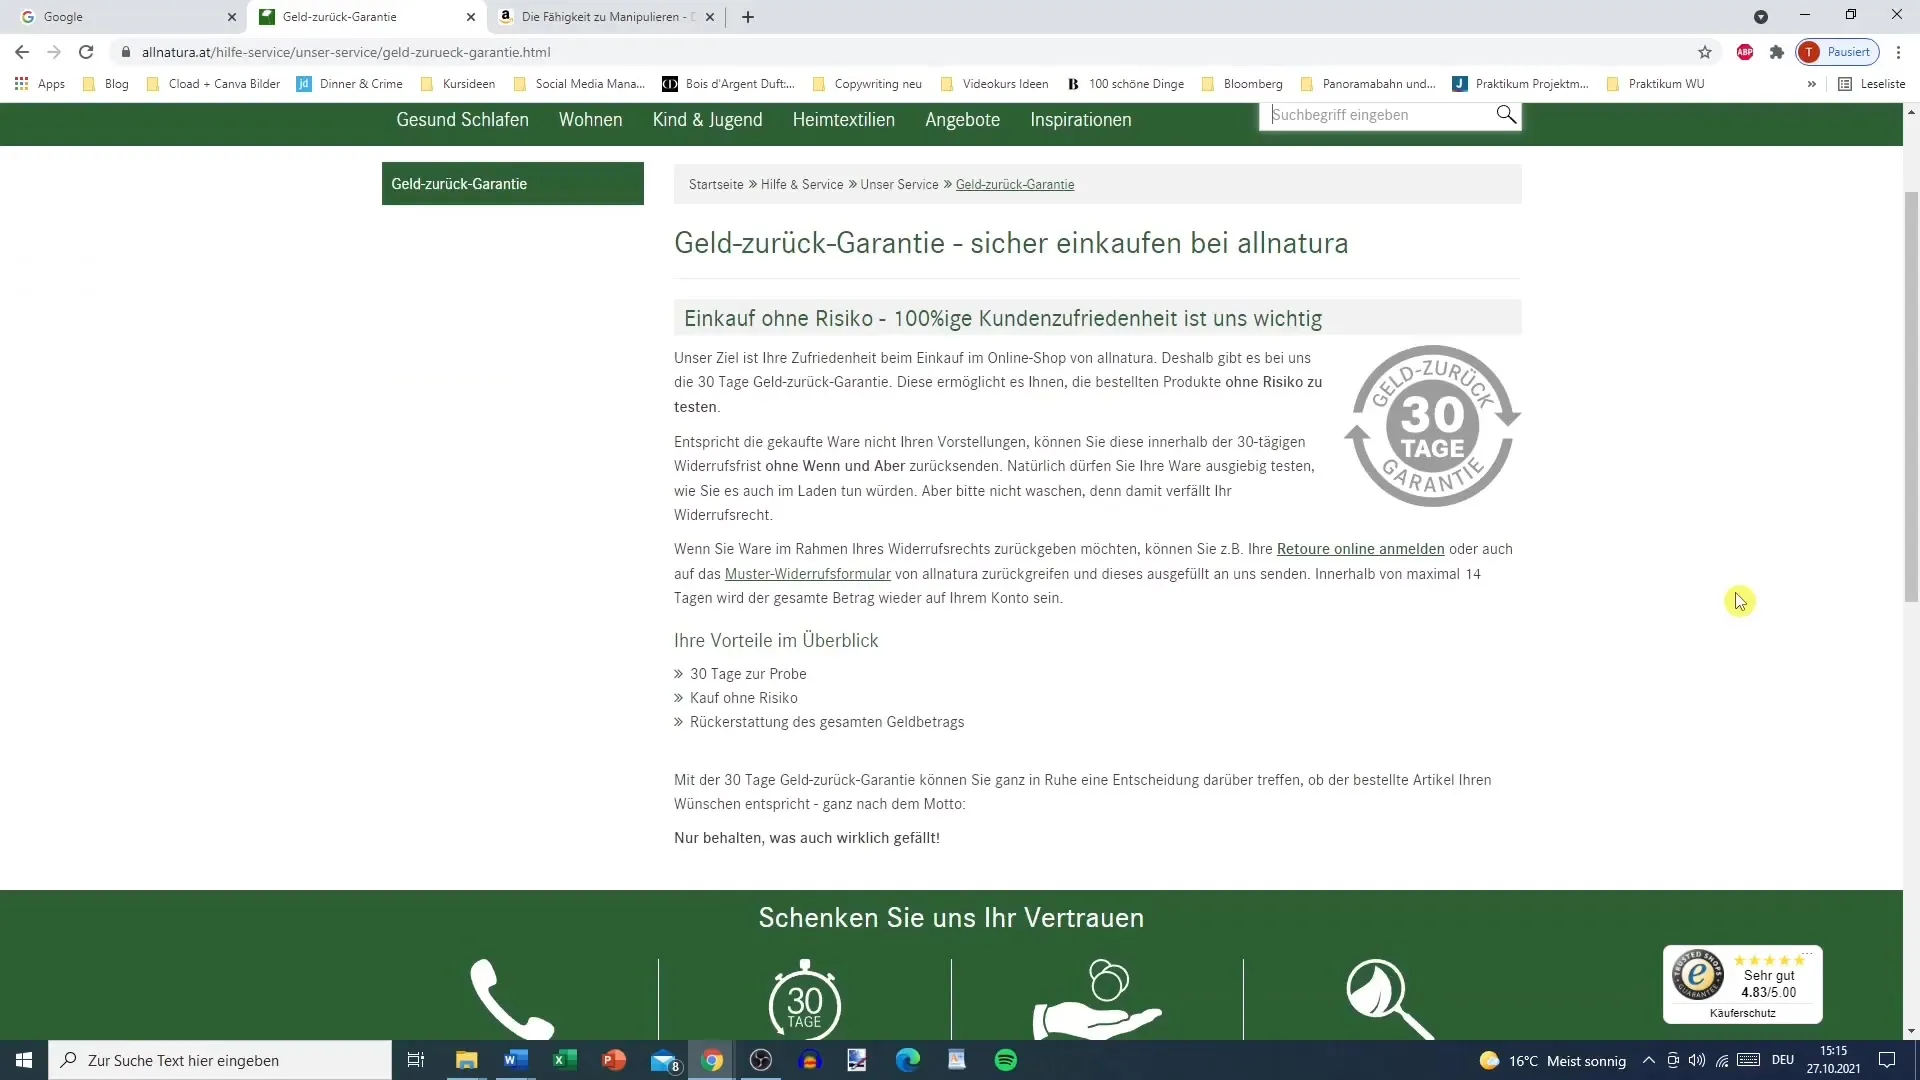This screenshot has width=1920, height=1080.
Task: Open the Heimtextilien menu
Action: pos(843,120)
